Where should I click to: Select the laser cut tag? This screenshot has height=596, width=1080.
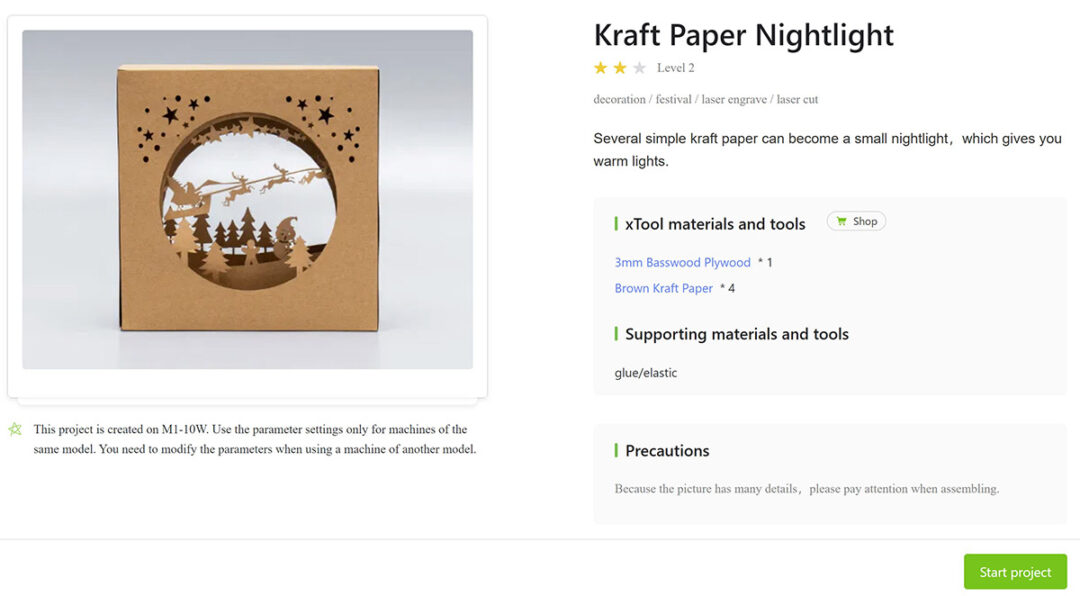799,99
